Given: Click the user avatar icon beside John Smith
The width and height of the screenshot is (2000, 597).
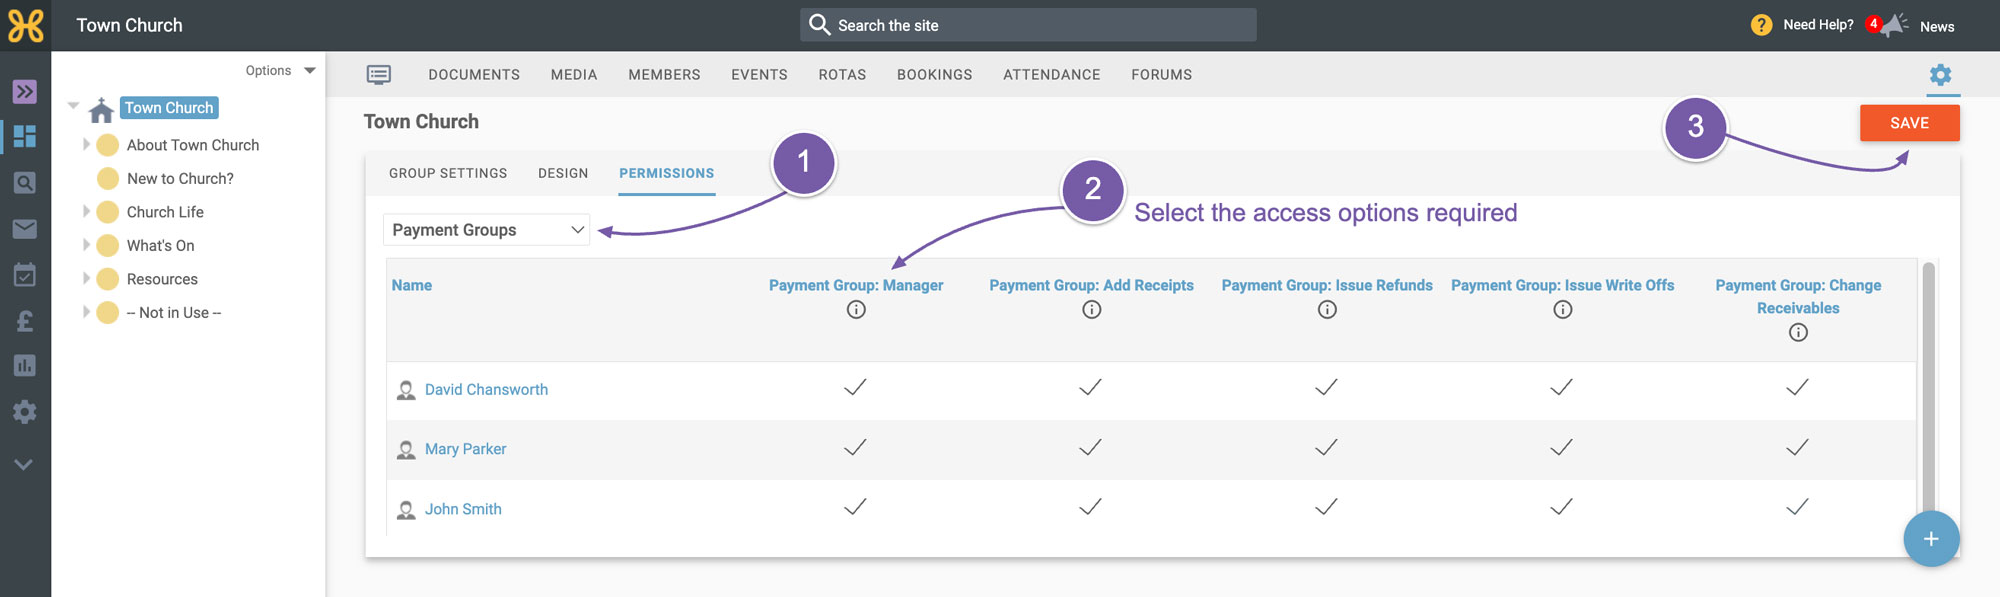Looking at the screenshot, I should [x=406, y=510].
